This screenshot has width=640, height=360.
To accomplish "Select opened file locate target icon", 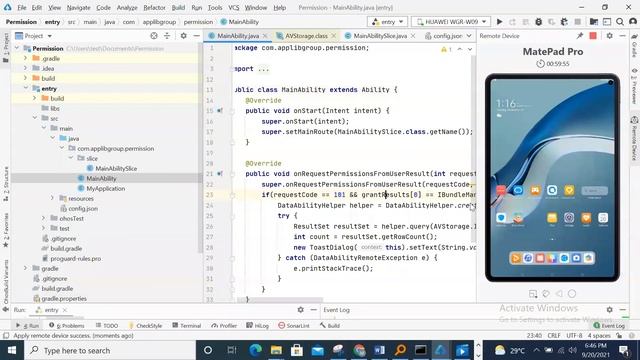I will (x=154, y=36).
